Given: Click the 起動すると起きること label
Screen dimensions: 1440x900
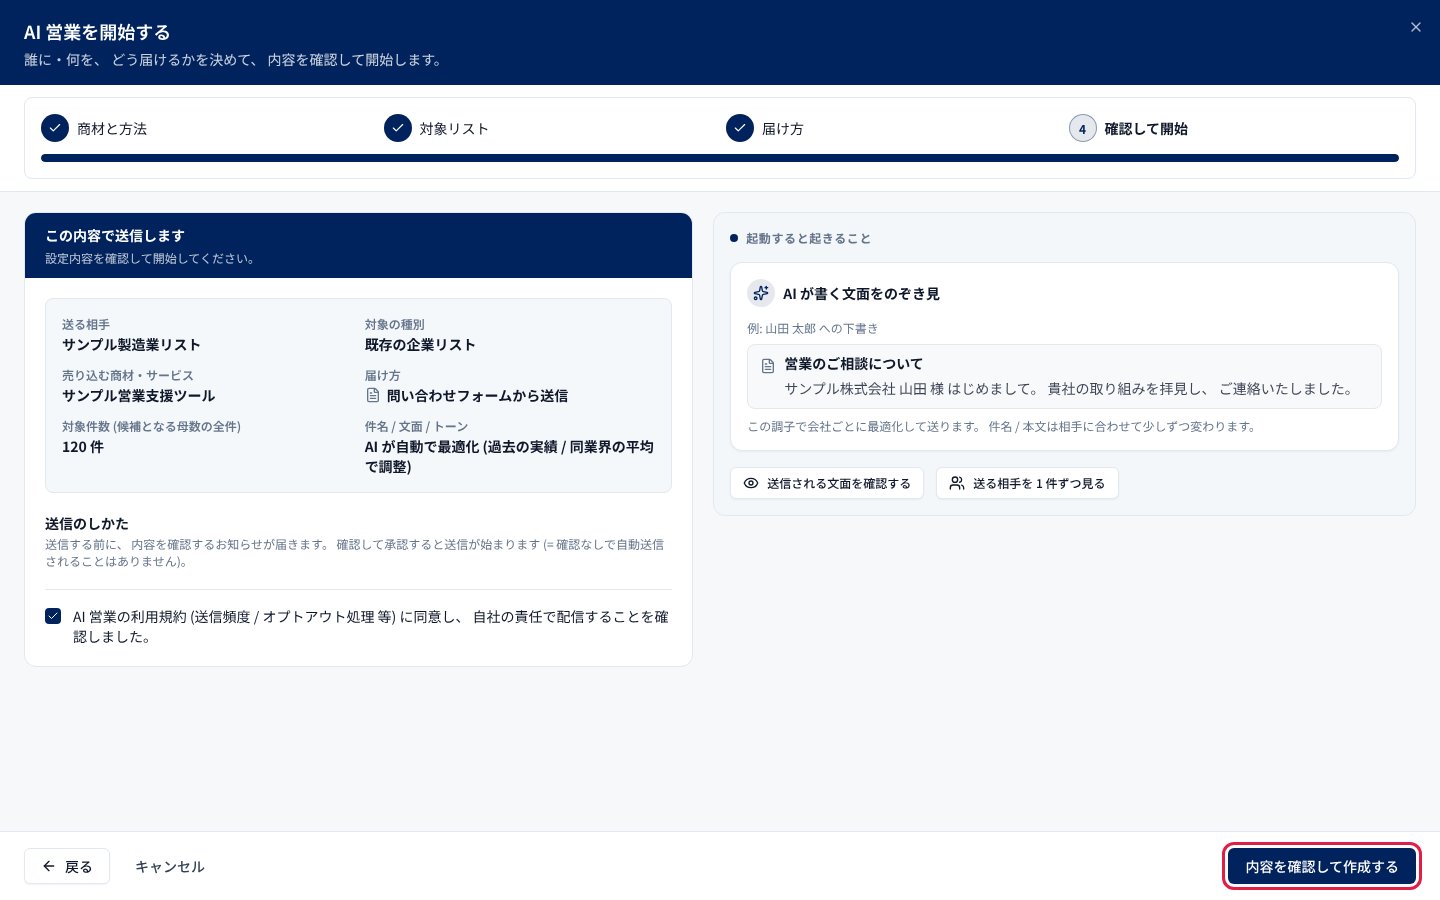Looking at the screenshot, I should tap(808, 239).
